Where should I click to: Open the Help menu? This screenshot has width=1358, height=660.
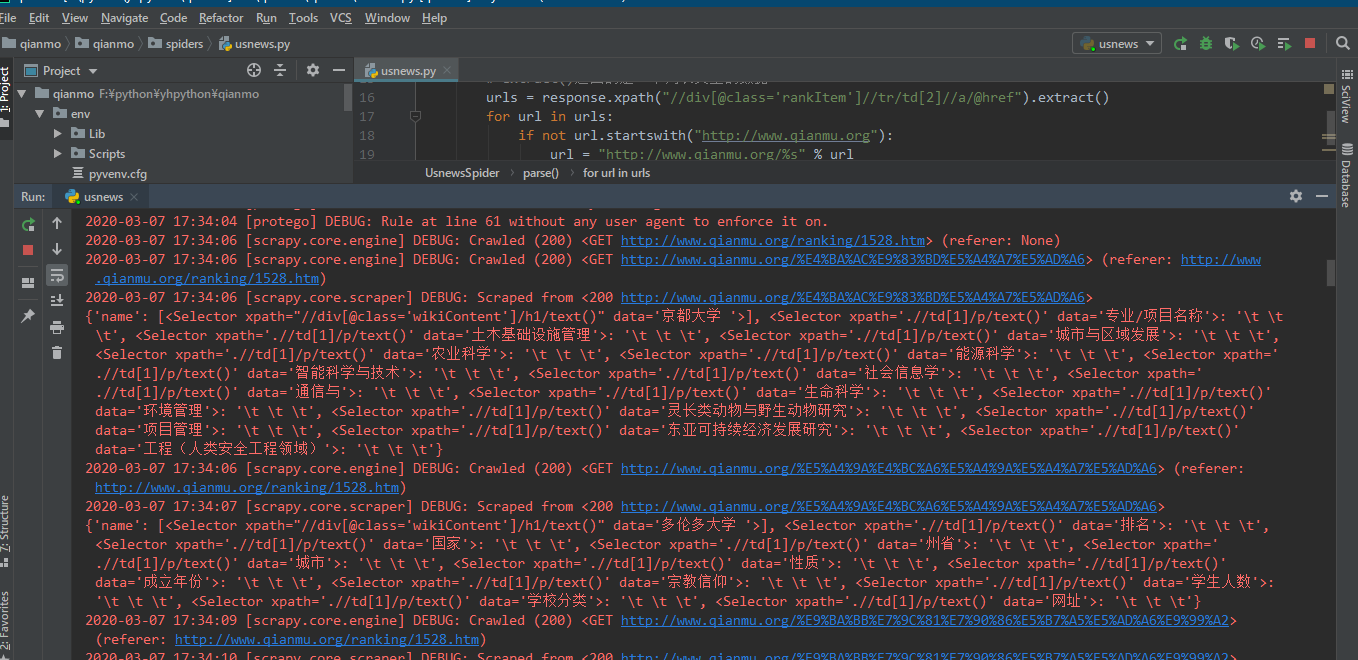(x=434, y=18)
